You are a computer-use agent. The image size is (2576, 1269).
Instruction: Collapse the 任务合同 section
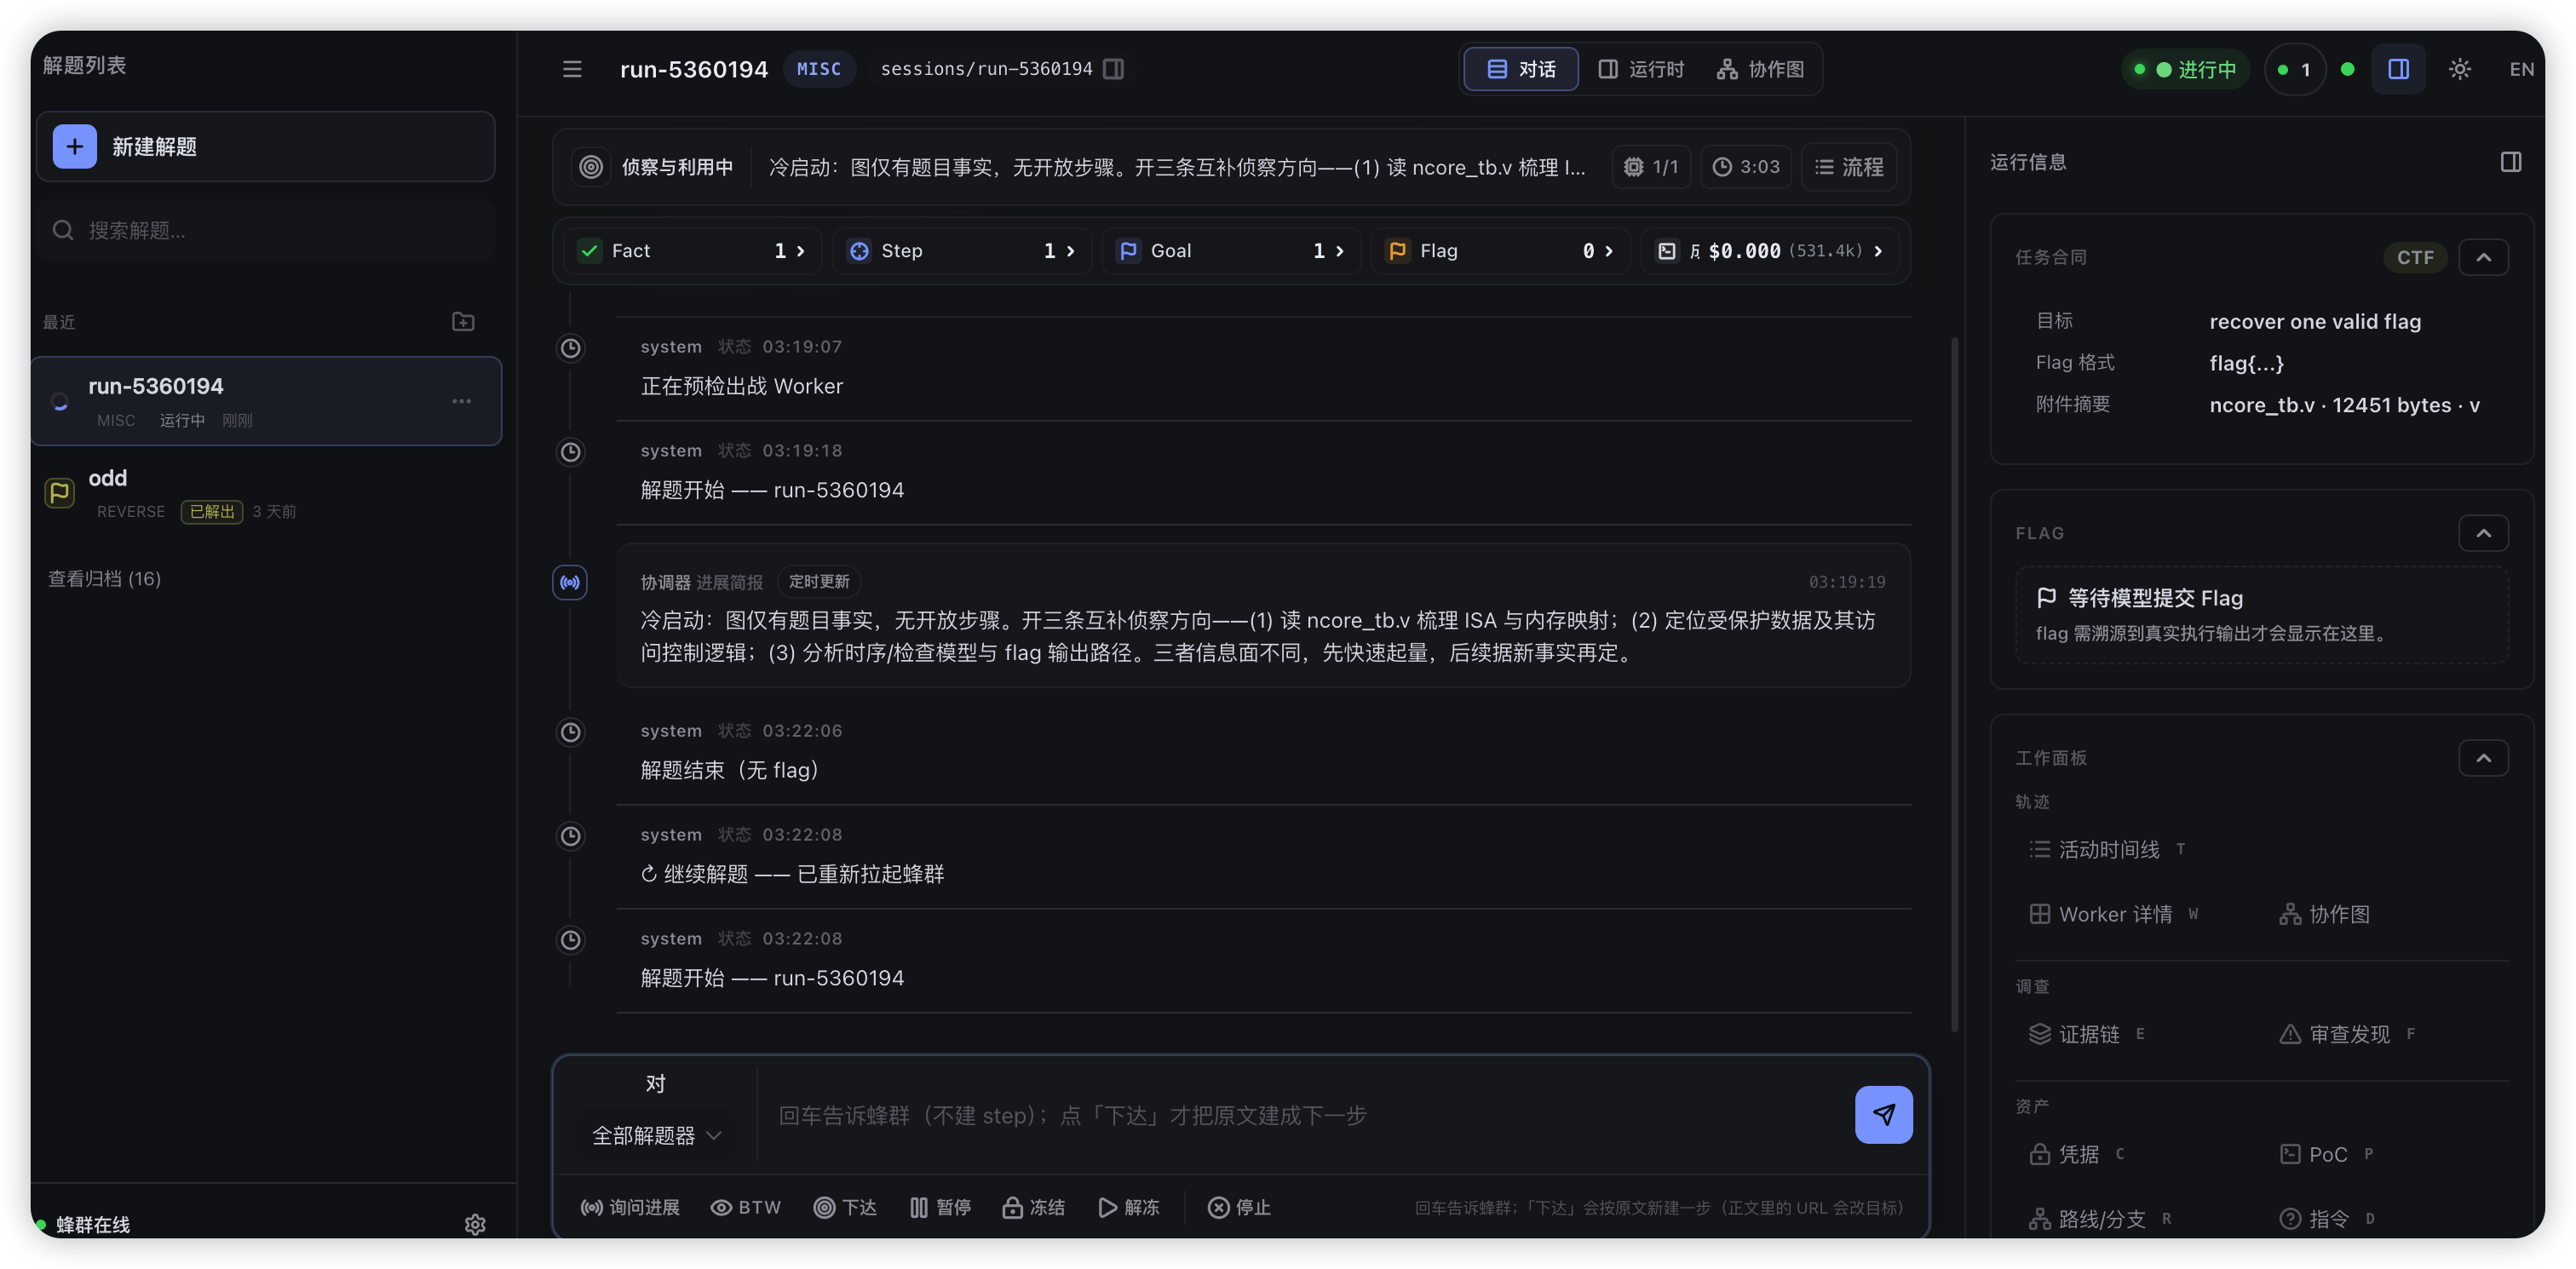[2483, 257]
